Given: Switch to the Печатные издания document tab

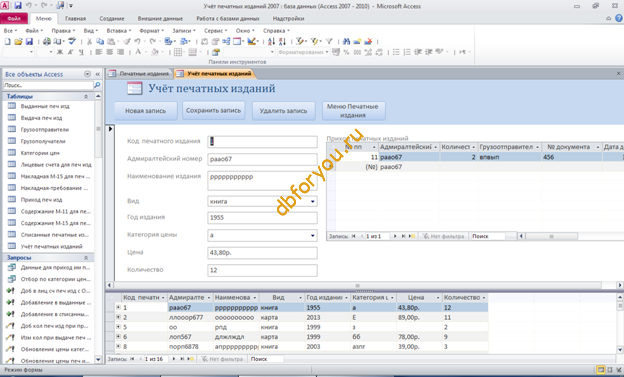Looking at the screenshot, I should (140, 74).
